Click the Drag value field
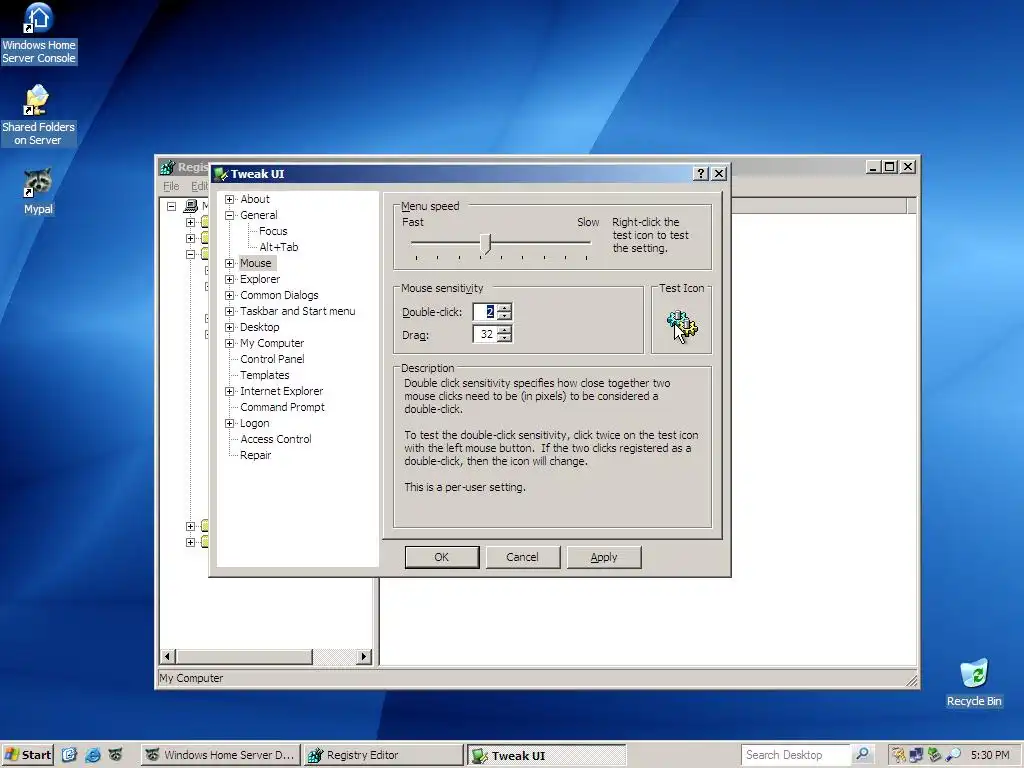The image size is (1024, 768). (485, 334)
